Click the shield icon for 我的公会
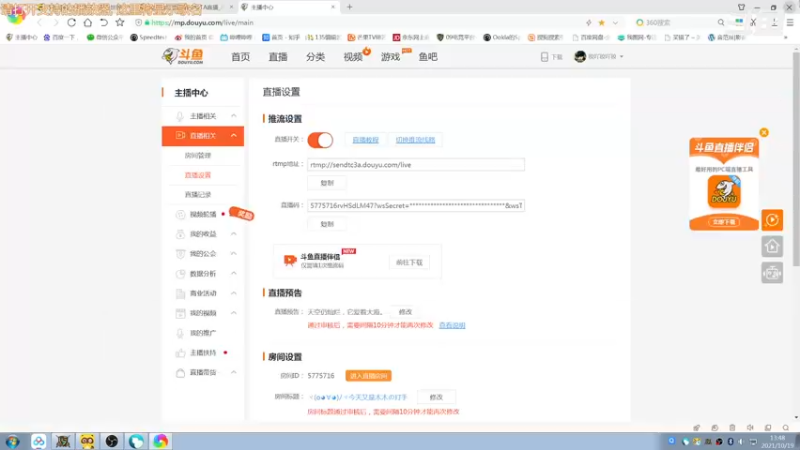 click(180, 254)
